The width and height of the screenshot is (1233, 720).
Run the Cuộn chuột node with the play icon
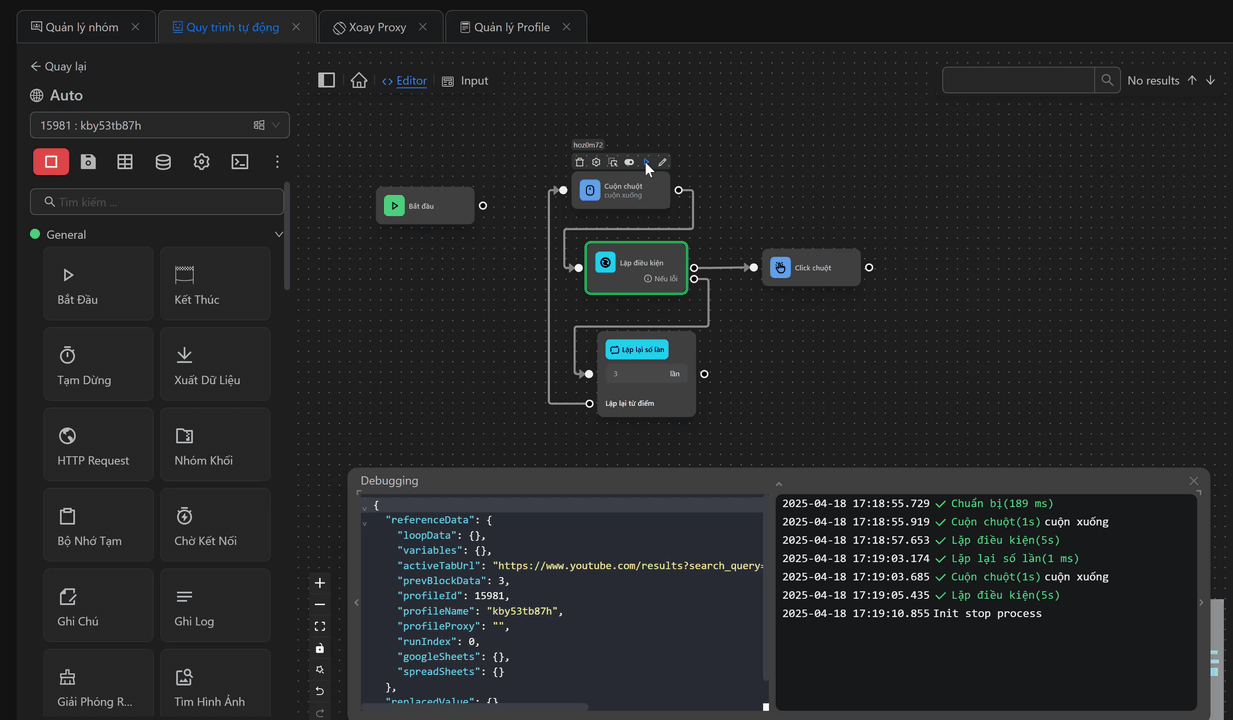tap(645, 162)
